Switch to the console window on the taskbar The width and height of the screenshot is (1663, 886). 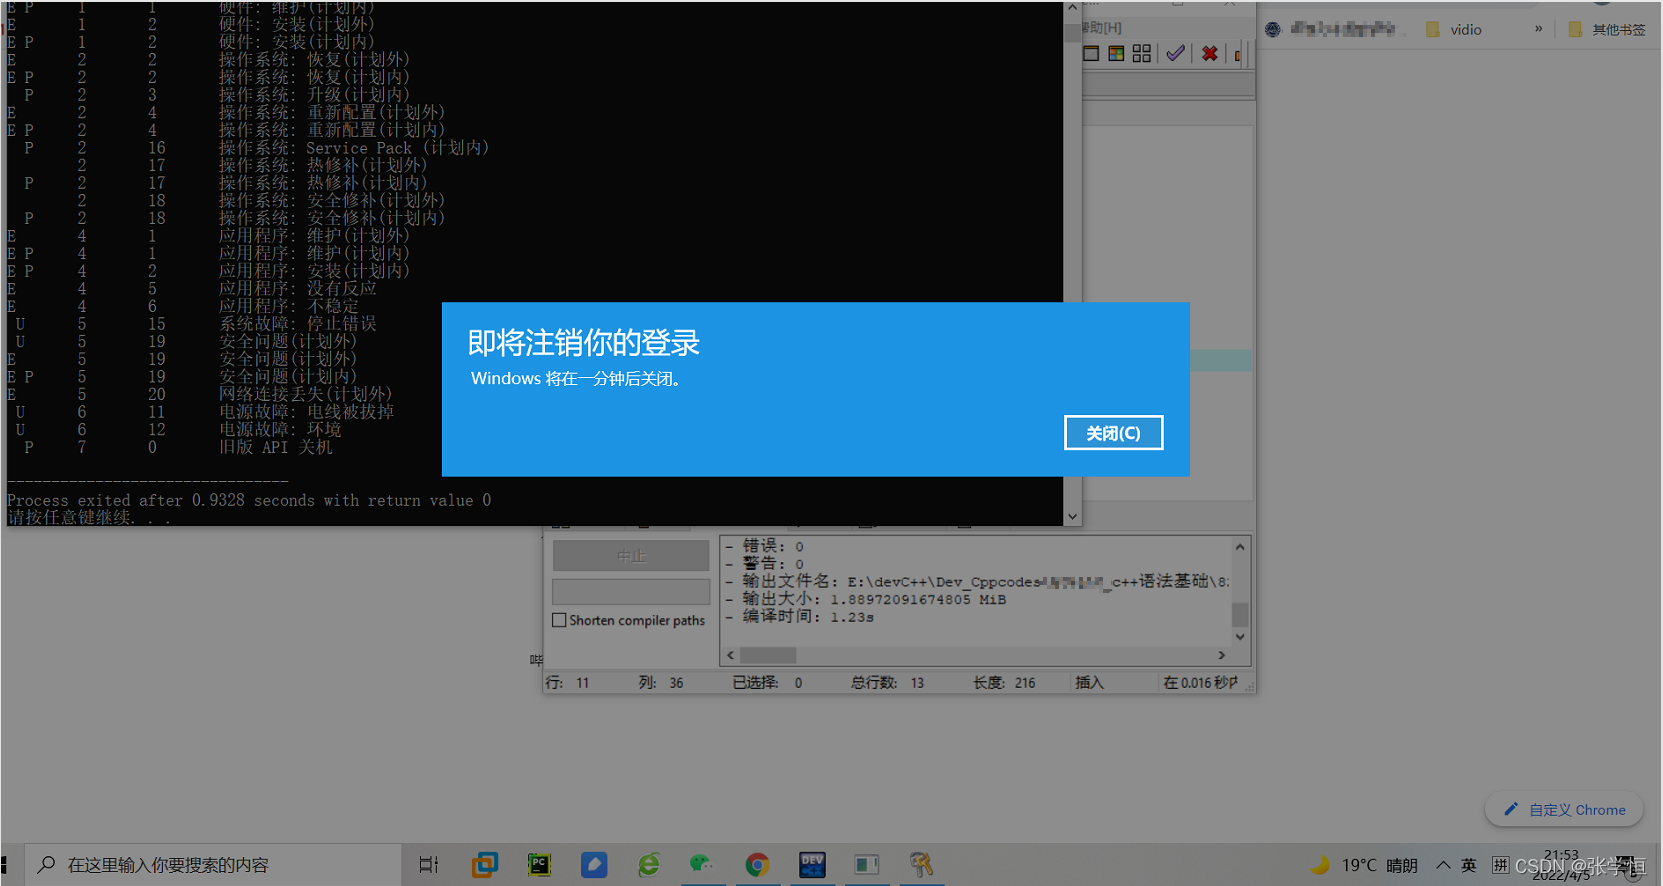click(x=867, y=865)
